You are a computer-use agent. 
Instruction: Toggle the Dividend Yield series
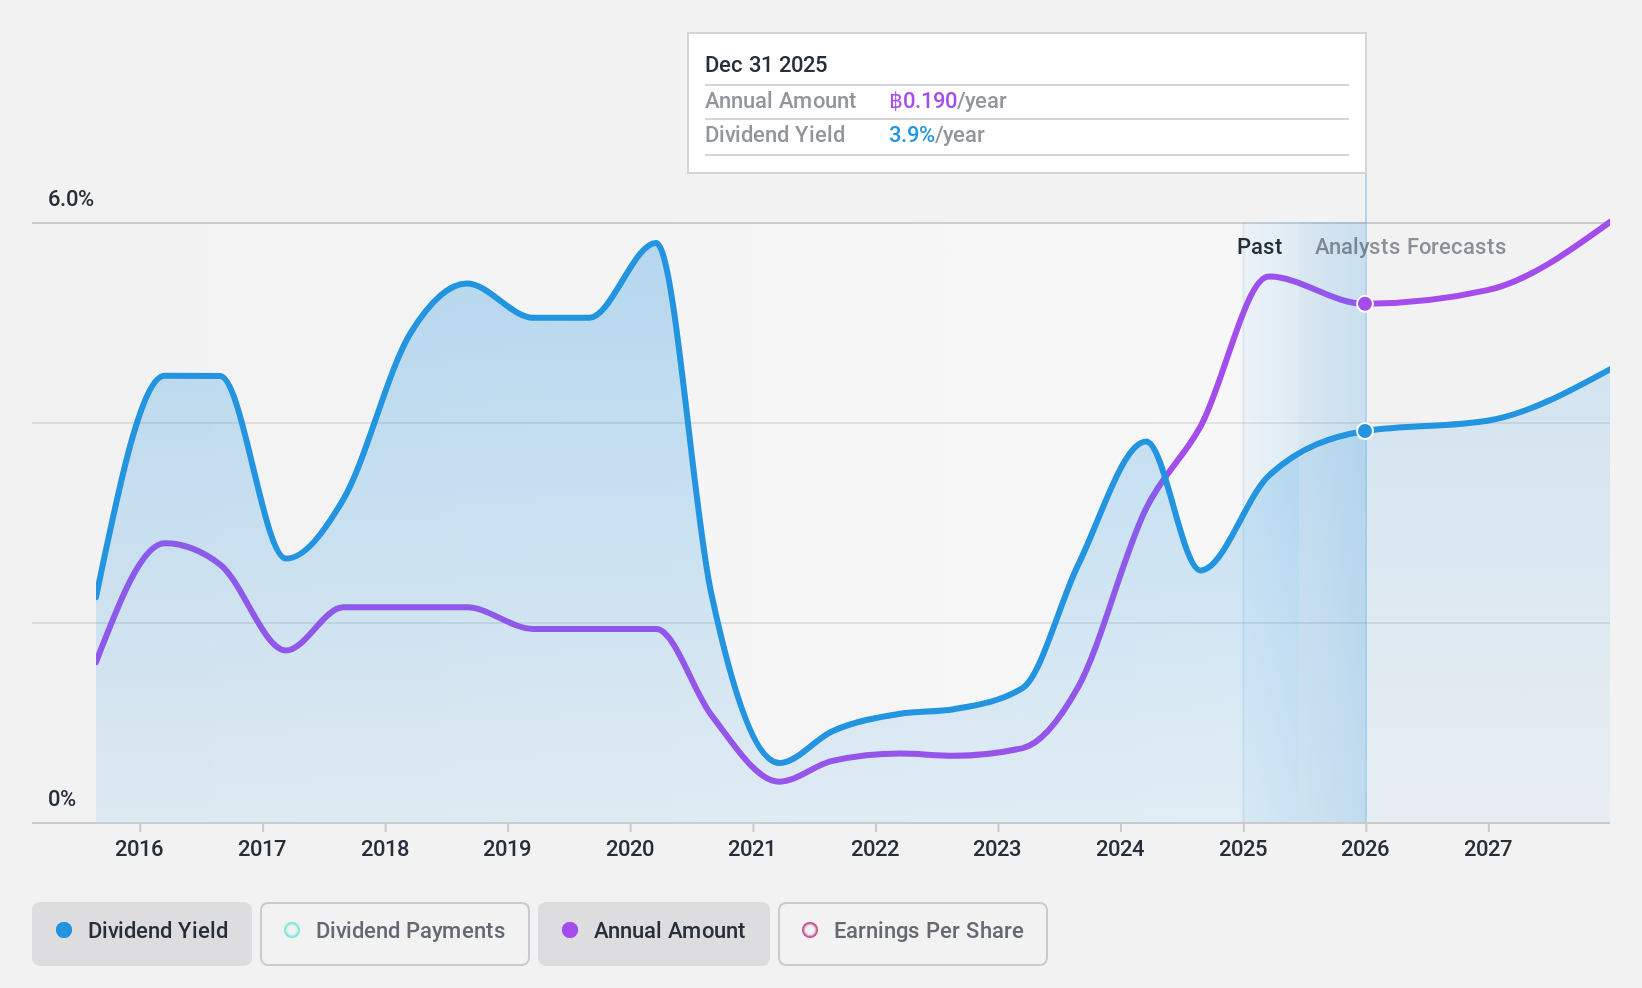pyautogui.click(x=142, y=934)
